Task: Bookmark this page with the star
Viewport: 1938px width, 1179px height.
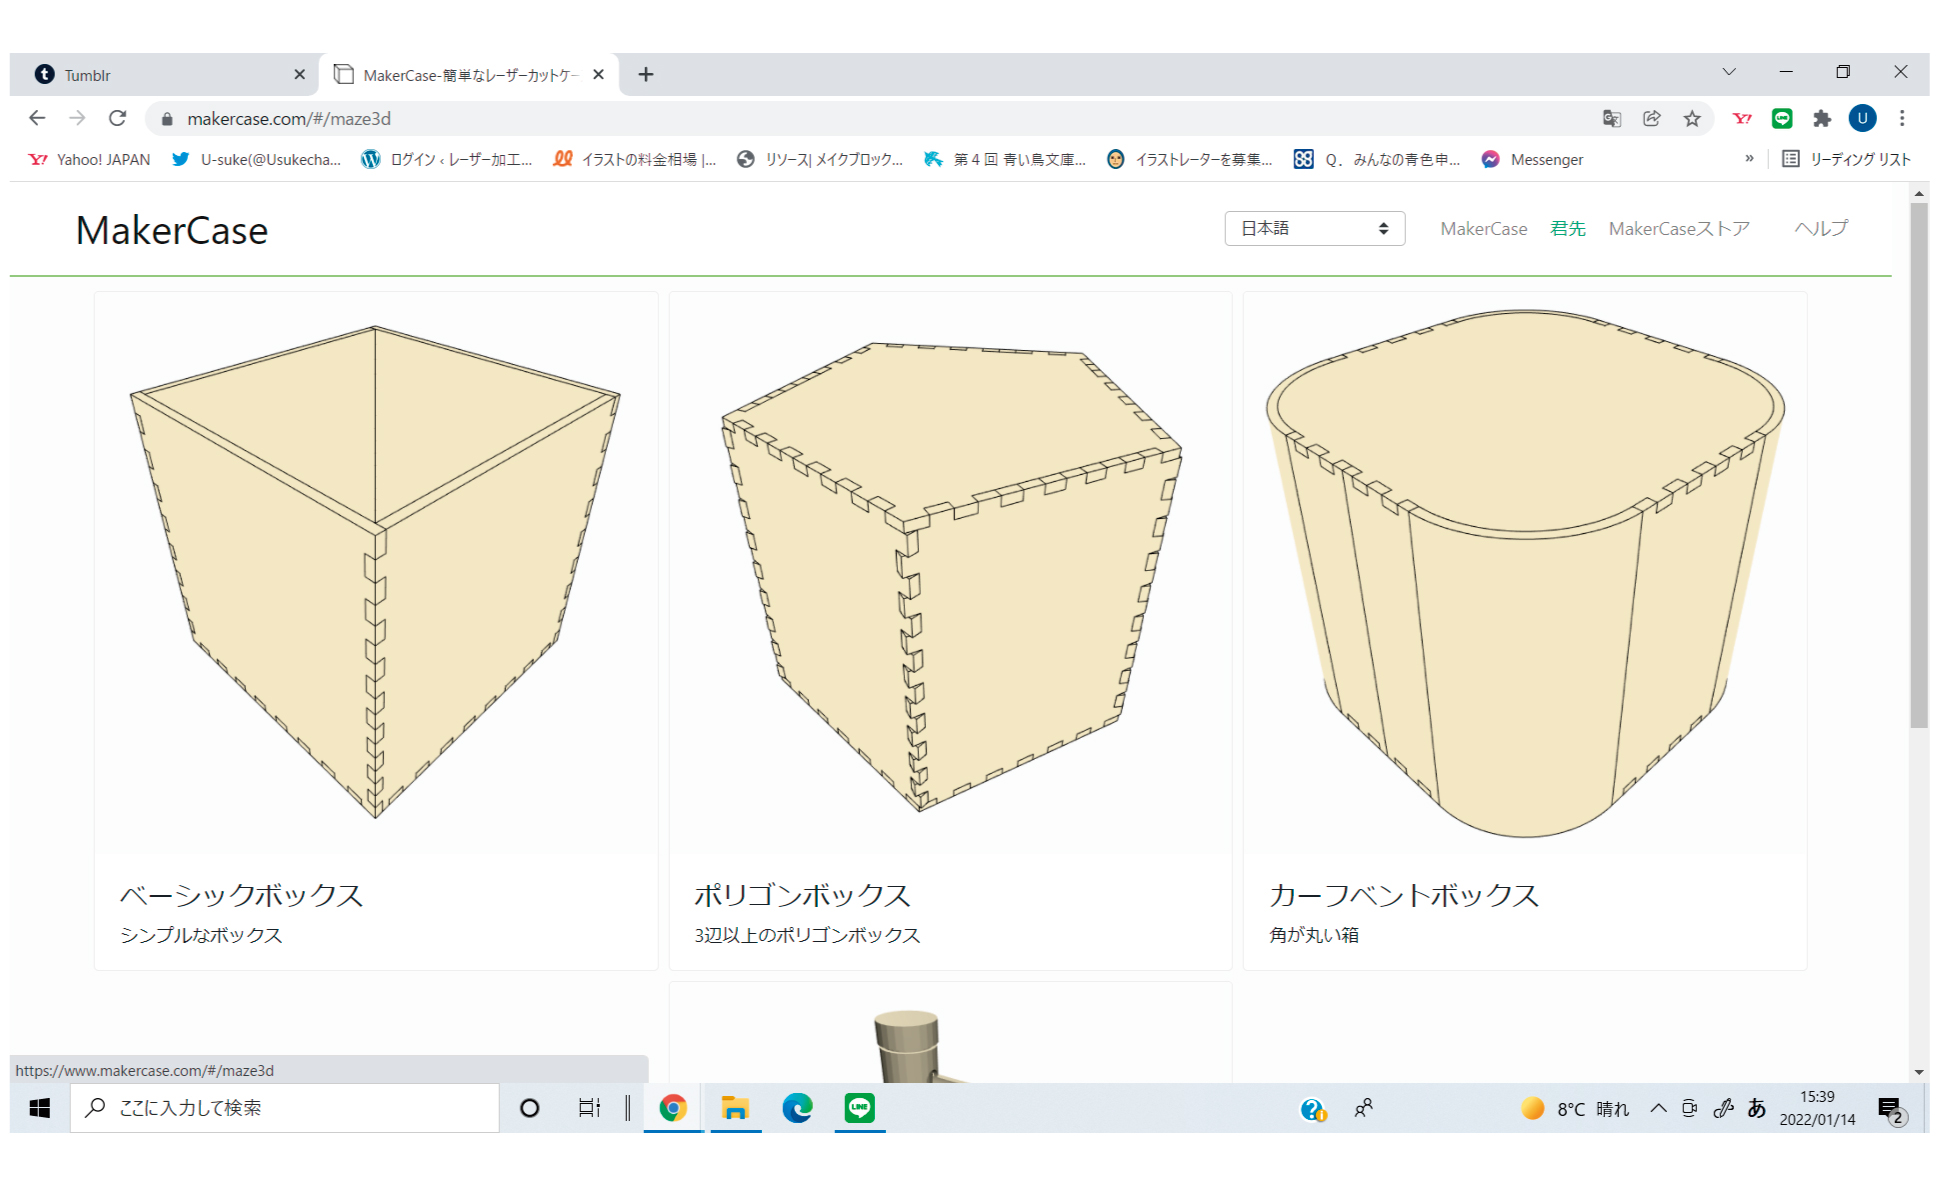Action: 1692,118
